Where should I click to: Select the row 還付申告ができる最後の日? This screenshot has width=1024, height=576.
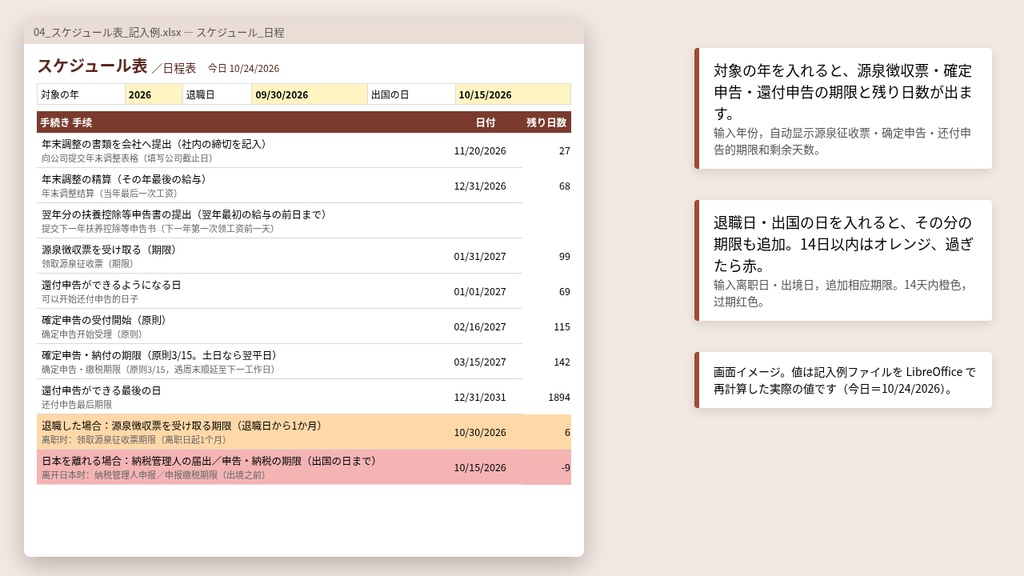(x=304, y=397)
